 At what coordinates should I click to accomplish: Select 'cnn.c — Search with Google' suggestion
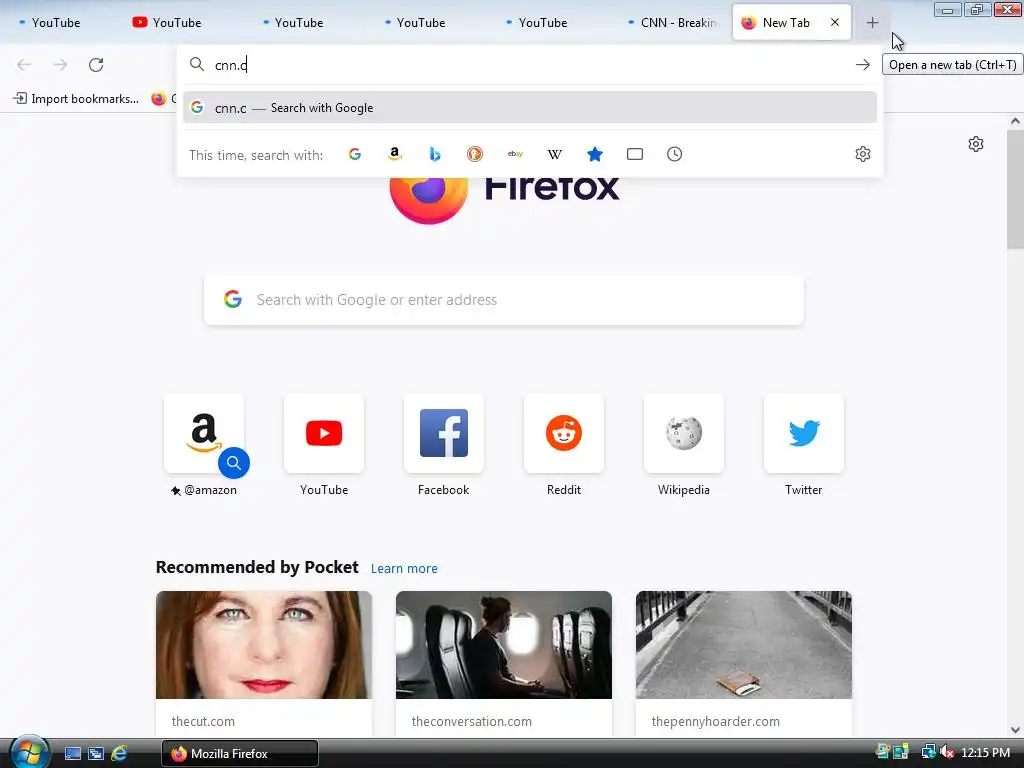pyautogui.click(x=530, y=108)
